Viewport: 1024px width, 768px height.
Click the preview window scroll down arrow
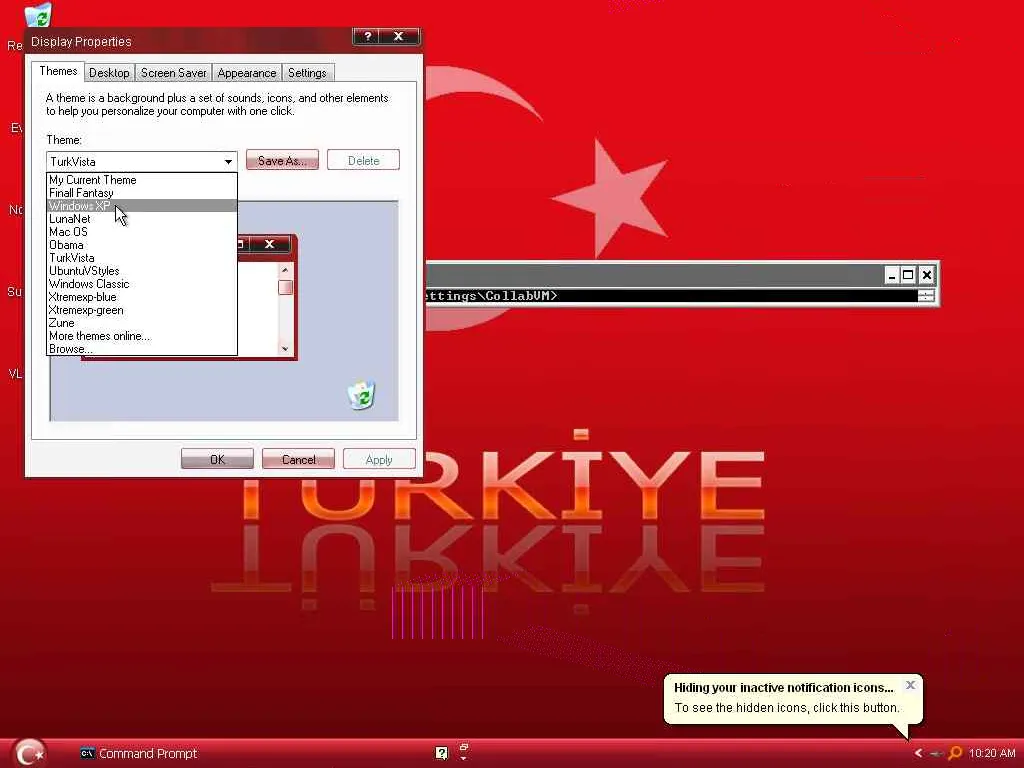click(x=285, y=349)
